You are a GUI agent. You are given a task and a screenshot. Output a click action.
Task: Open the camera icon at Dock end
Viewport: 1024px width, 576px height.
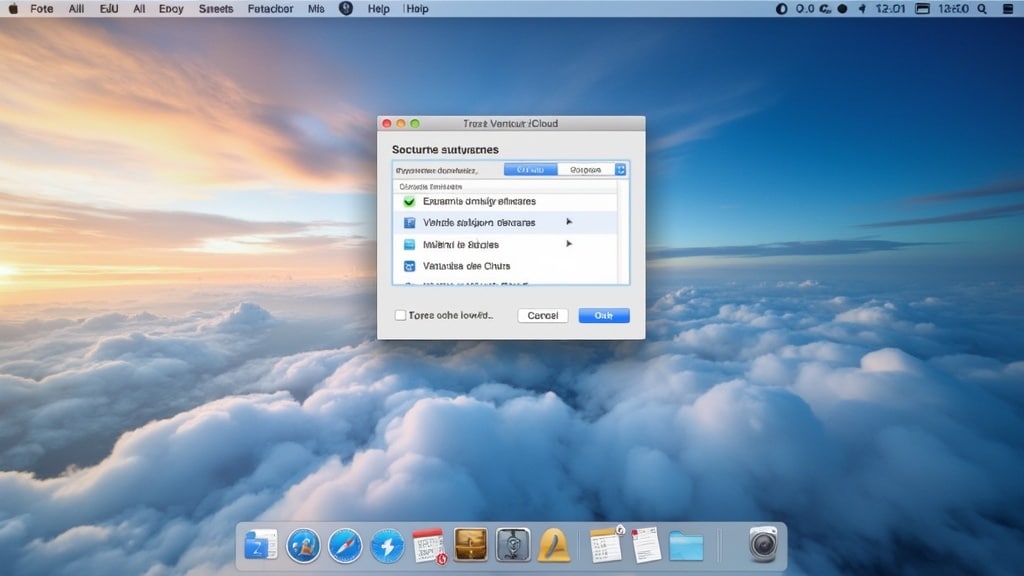tap(763, 544)
